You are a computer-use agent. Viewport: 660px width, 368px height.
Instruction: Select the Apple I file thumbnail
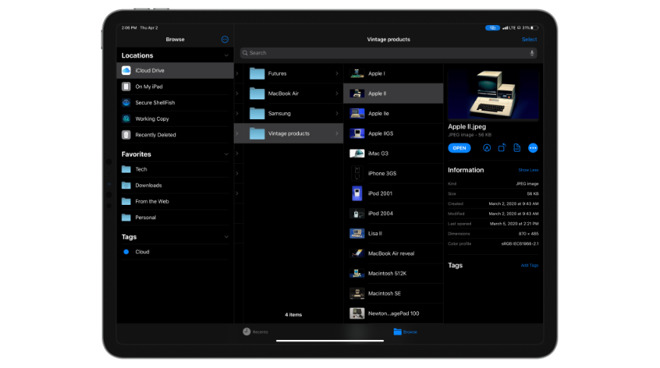tap(357, 73)
